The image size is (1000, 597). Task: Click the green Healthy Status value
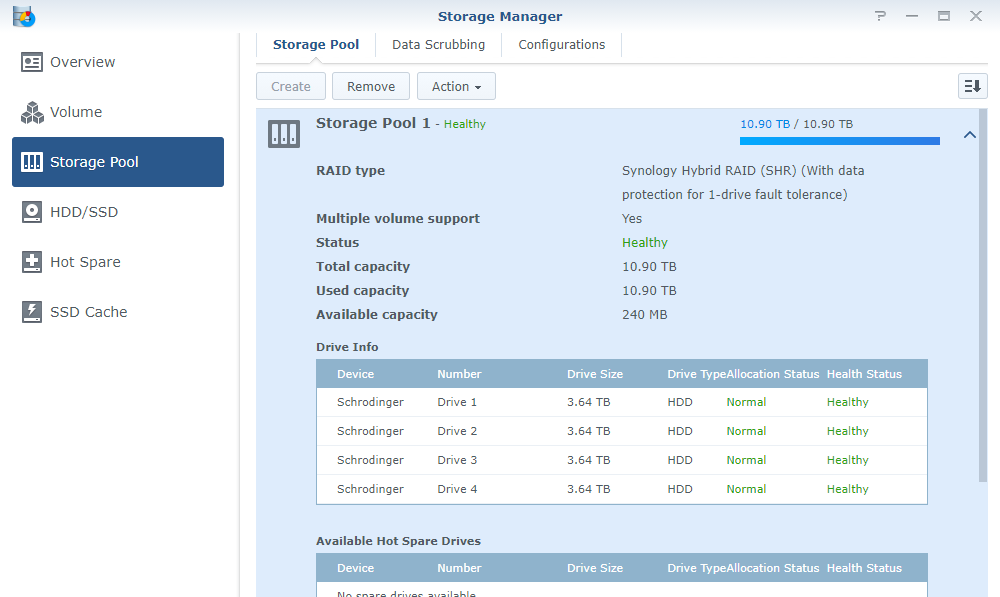coord(645,242)
